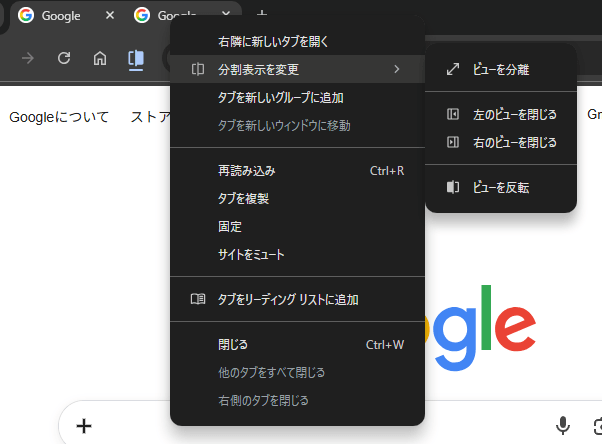Select ビューを分離 in the submenu
Viewport: 602px width, 444px height.
coord(501,69)
